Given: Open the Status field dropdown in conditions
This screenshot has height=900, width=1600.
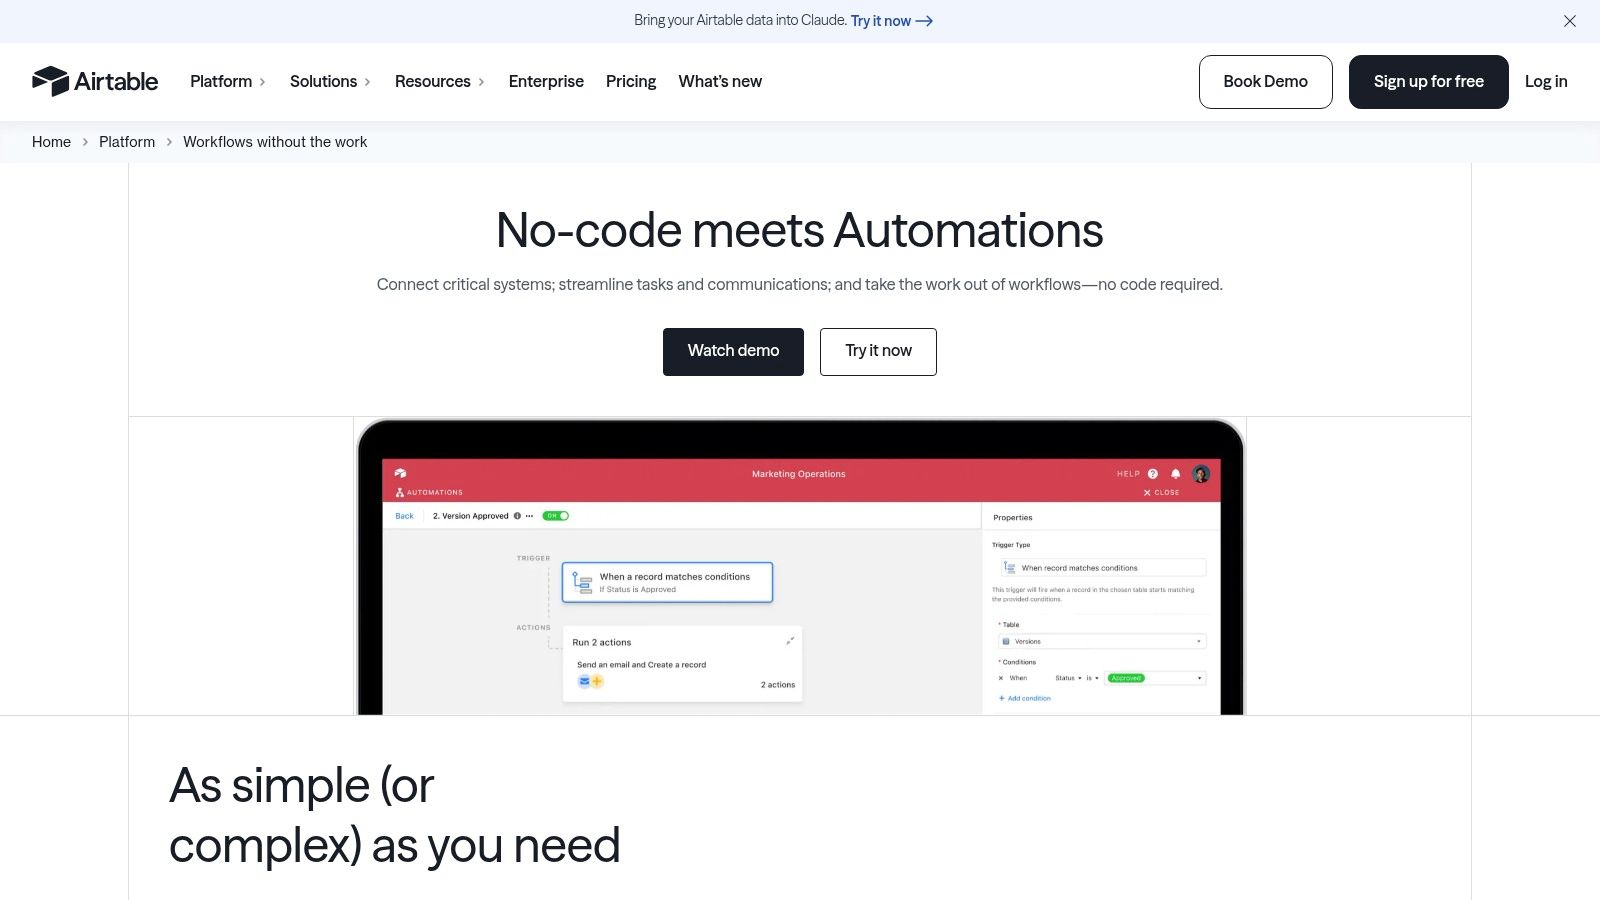Looking at the screenshot, I should tap(1068, 678).
